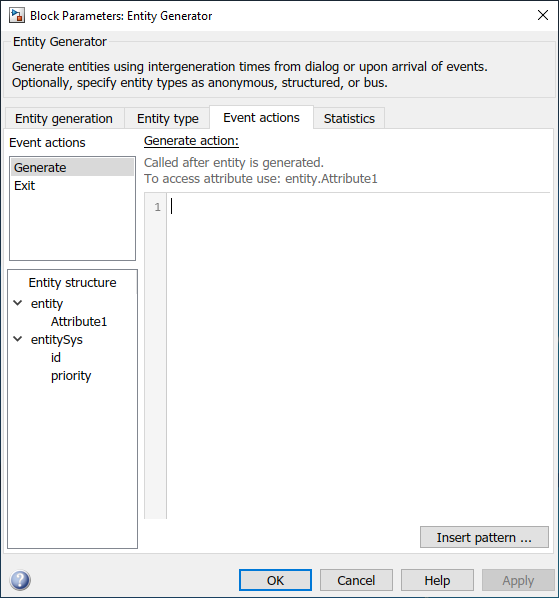The height and width of the screenshot is (598, 559).
Task: Switch to the Entity generation tab
Action: tap(64, 119)
